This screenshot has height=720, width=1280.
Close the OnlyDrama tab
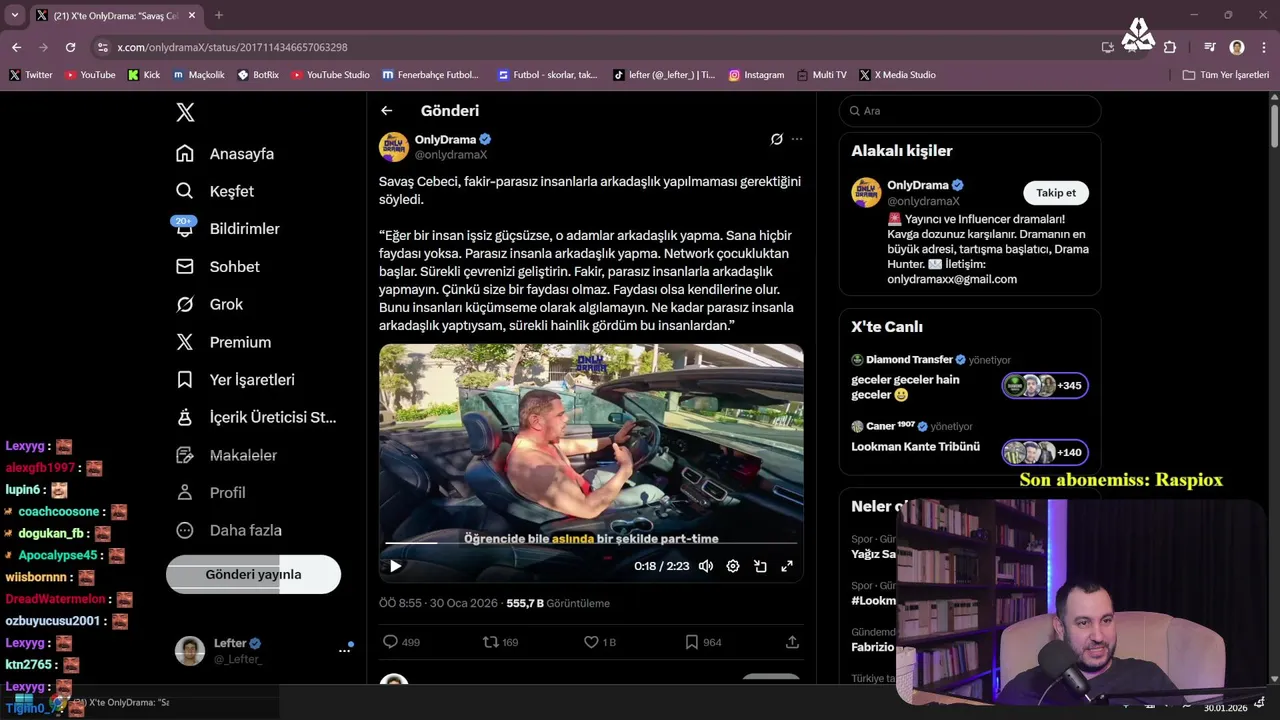[x=192, y=15]
